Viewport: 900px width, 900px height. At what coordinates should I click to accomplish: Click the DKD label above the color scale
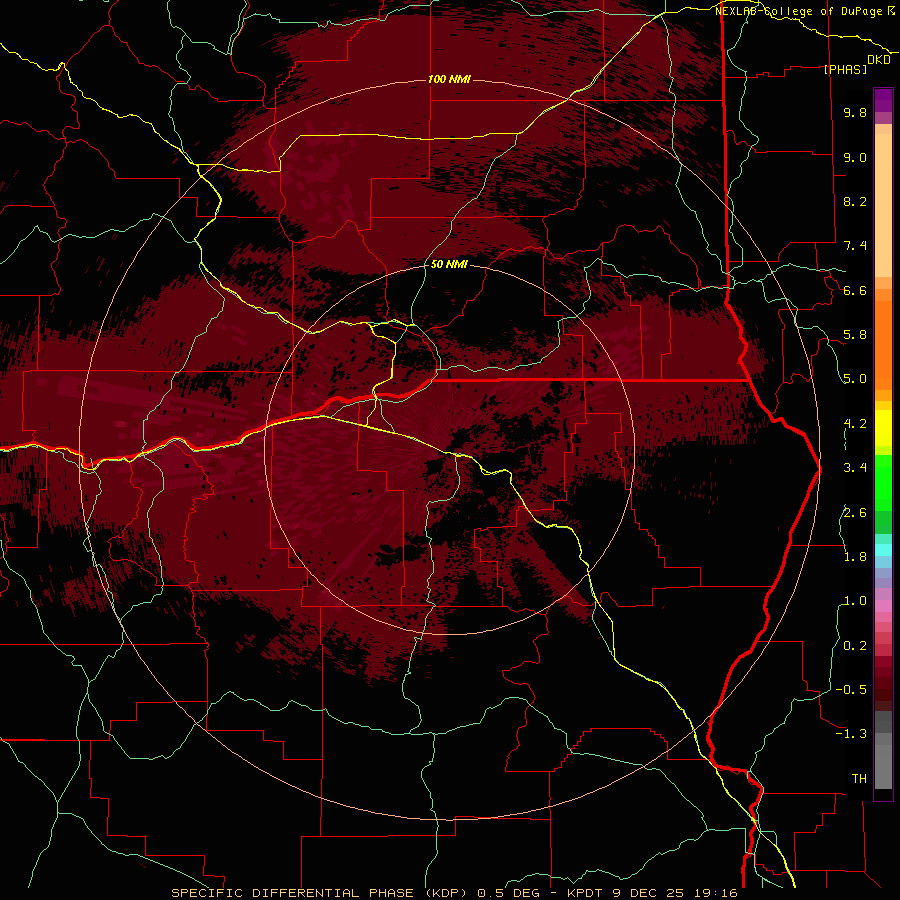tap(879, 60)
